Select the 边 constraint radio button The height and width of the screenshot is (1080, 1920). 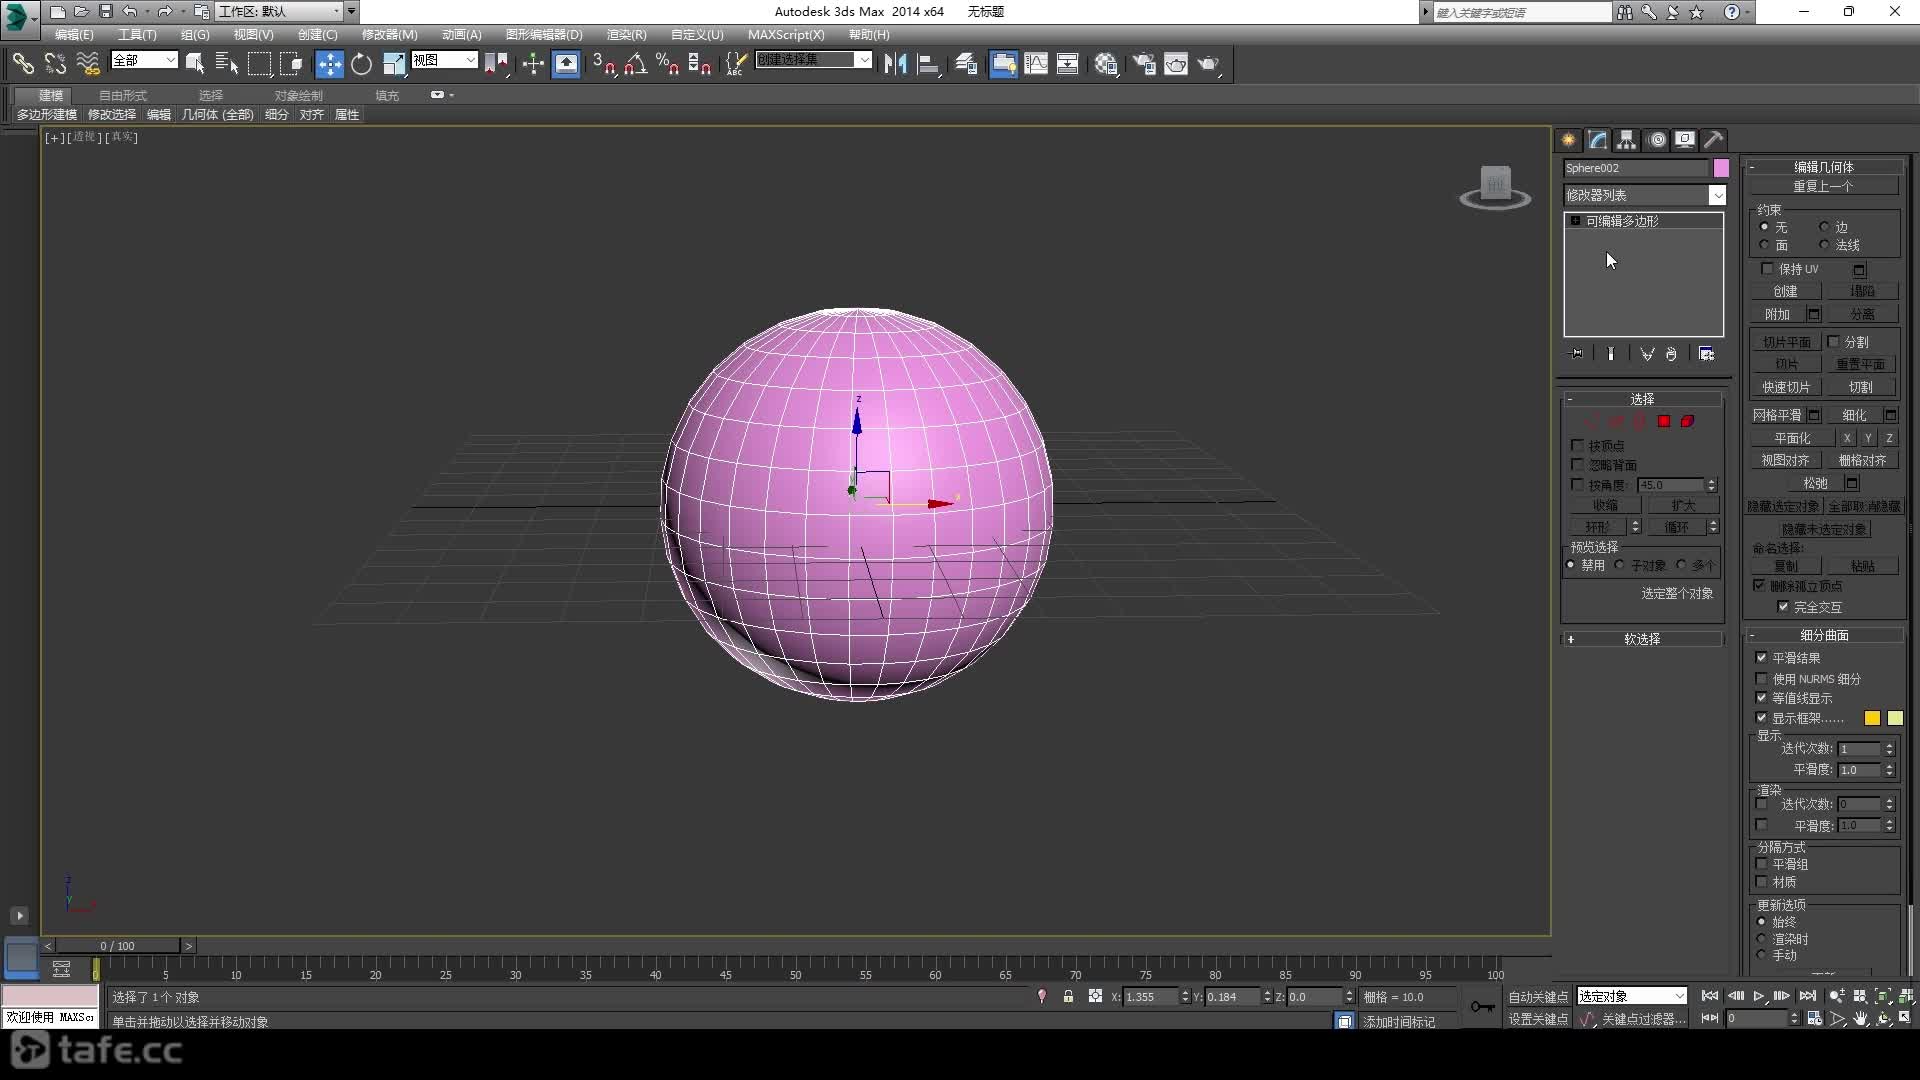pos(1824,227)
